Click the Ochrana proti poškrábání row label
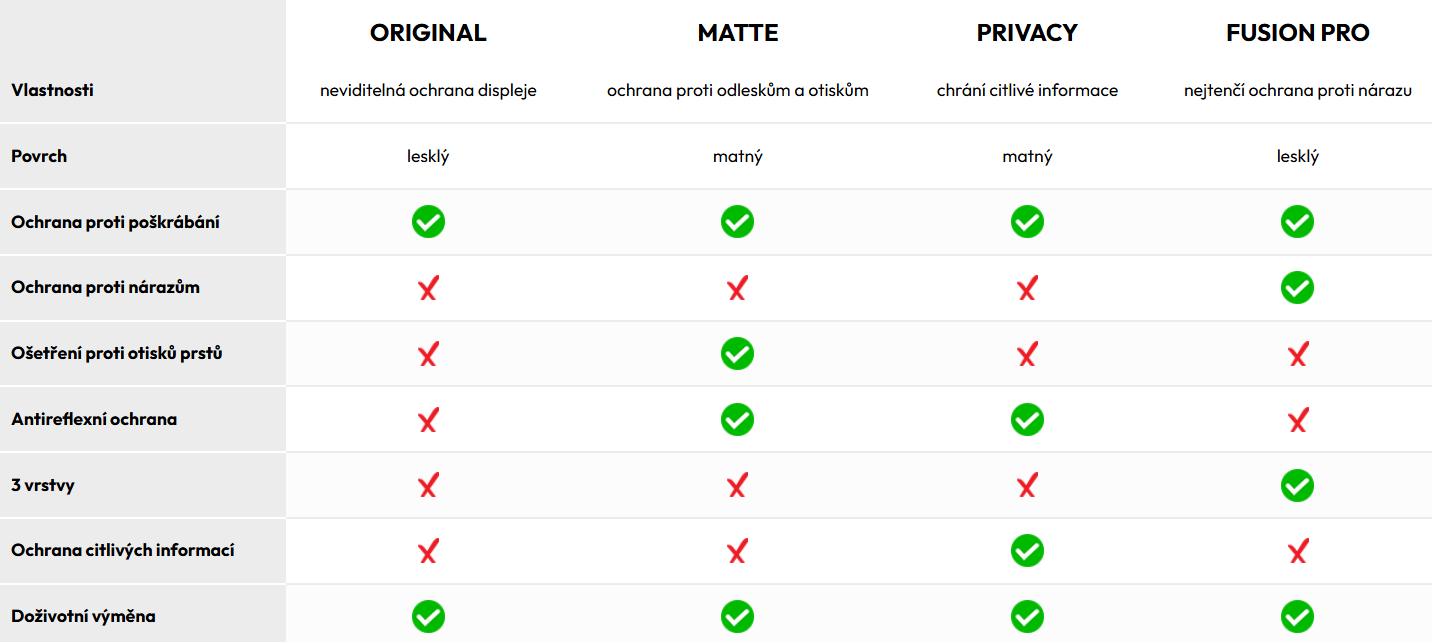The image size is (1432, 642). (115, 222)
